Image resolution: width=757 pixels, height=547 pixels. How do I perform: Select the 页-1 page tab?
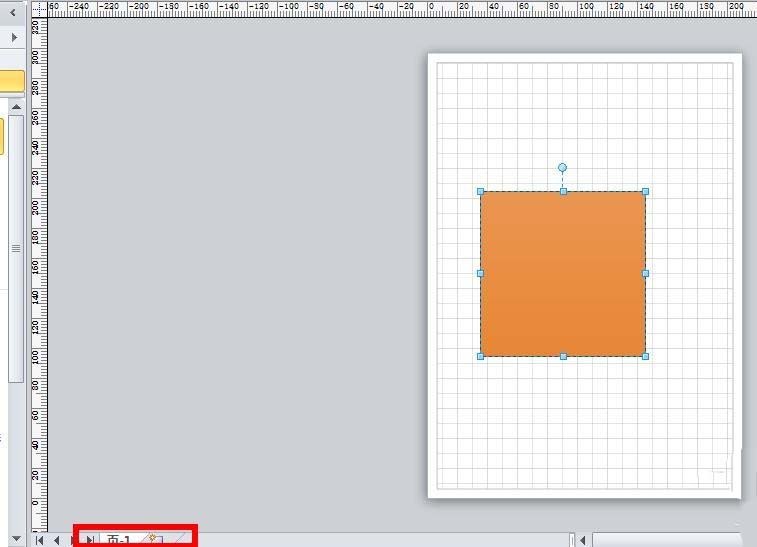118,540
